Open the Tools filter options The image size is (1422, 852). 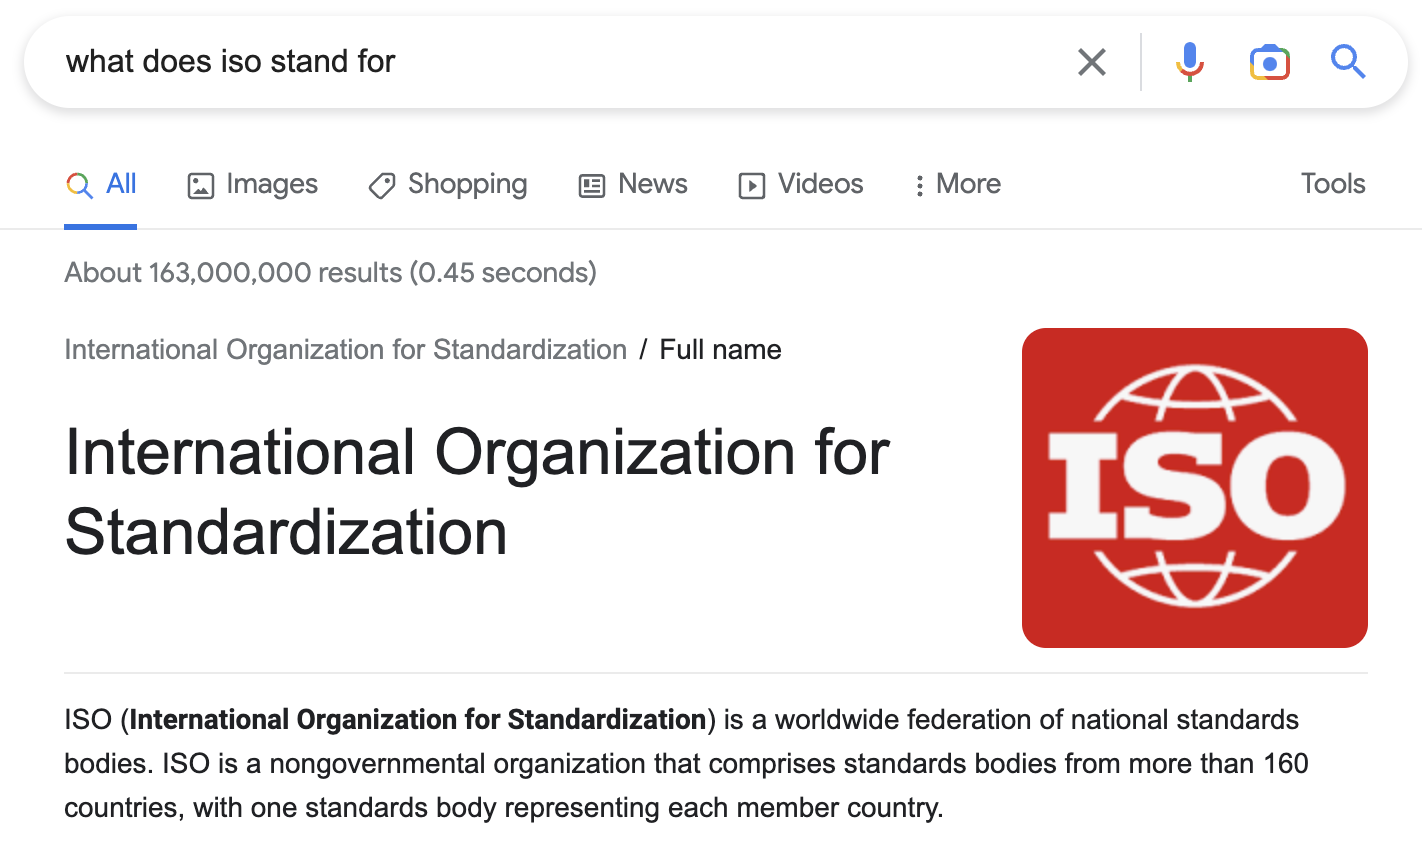coord(1332,184)
